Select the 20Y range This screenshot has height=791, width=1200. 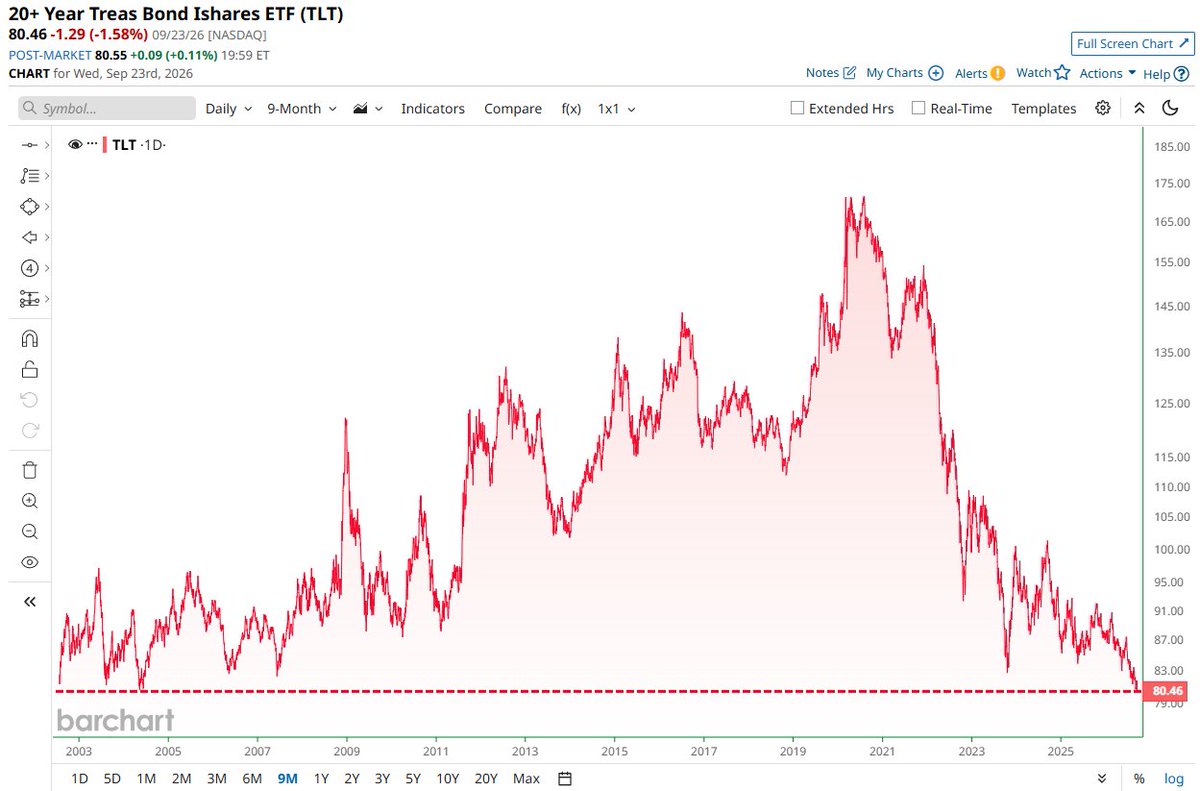pyautogui.click(x=486, y=778)
